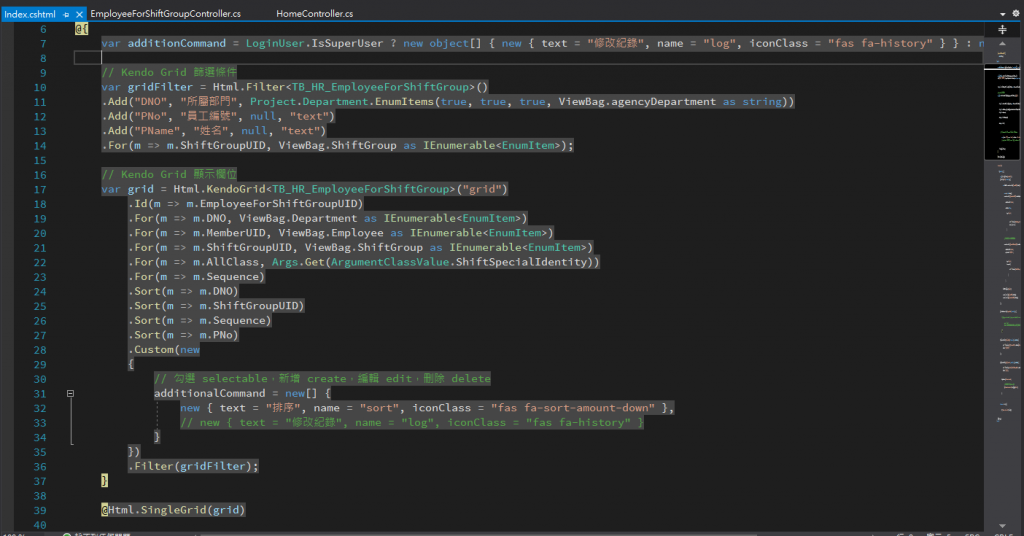The image size is (1024, 536).
Task: Click the commented-out code on line 33
Action: click(412, 422)
